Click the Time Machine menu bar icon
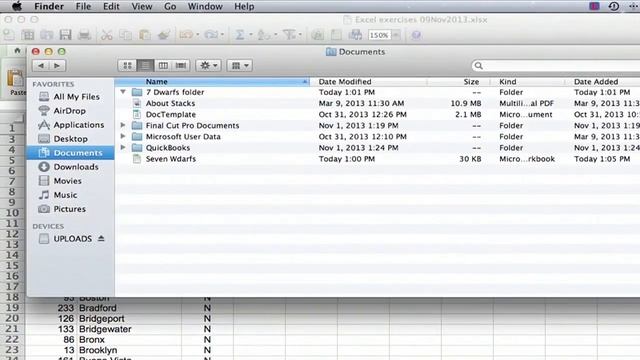The image size is (640, 360). coord(613,6)
